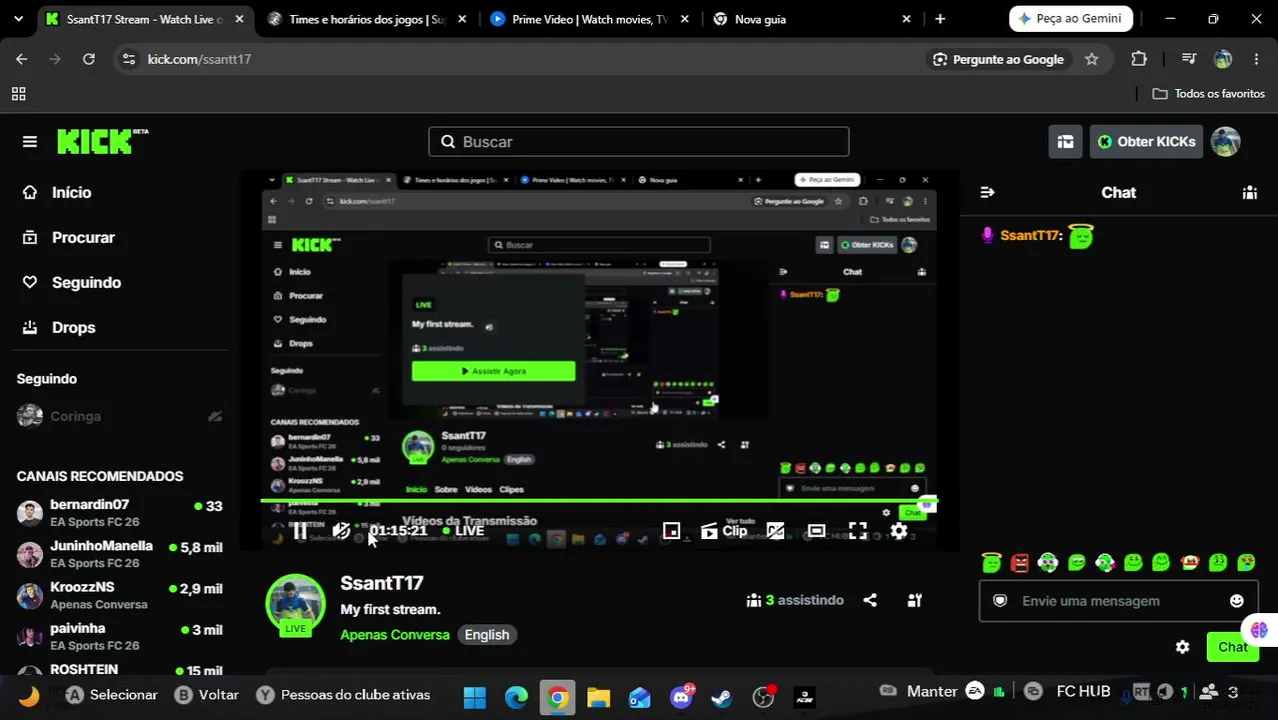Viewport: 1278px width, 720px height.
Task: Insert the heart-eyes drooling emote
Action: click(1246, 562)
